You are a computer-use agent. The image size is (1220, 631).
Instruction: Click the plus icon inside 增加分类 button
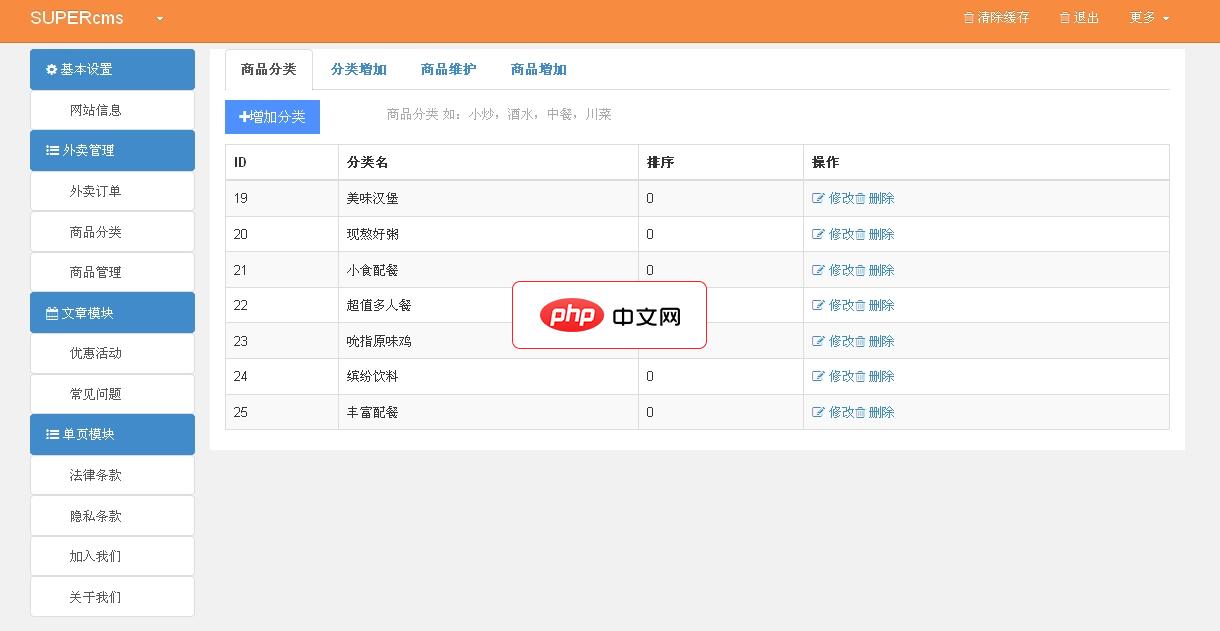[243, 117]
